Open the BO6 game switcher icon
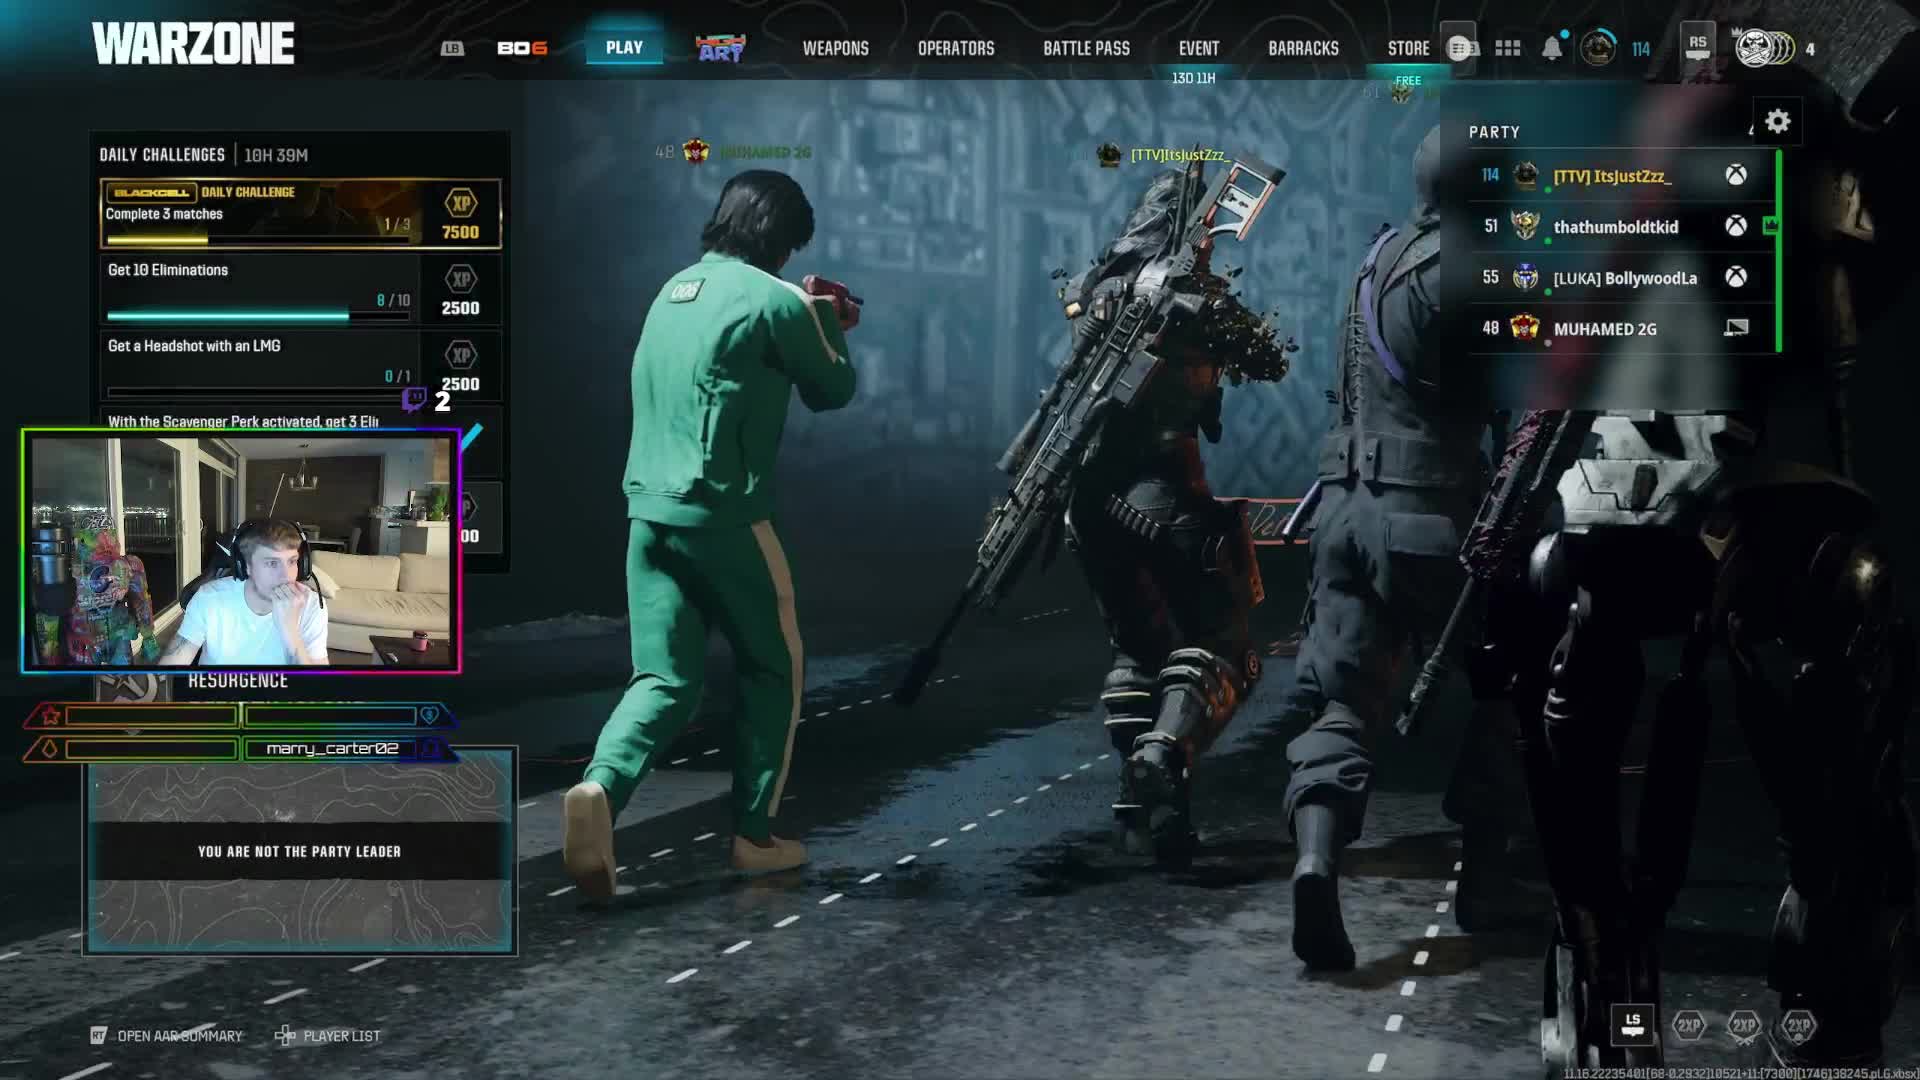1920x1080 pixels. click(x=522, y=48)
